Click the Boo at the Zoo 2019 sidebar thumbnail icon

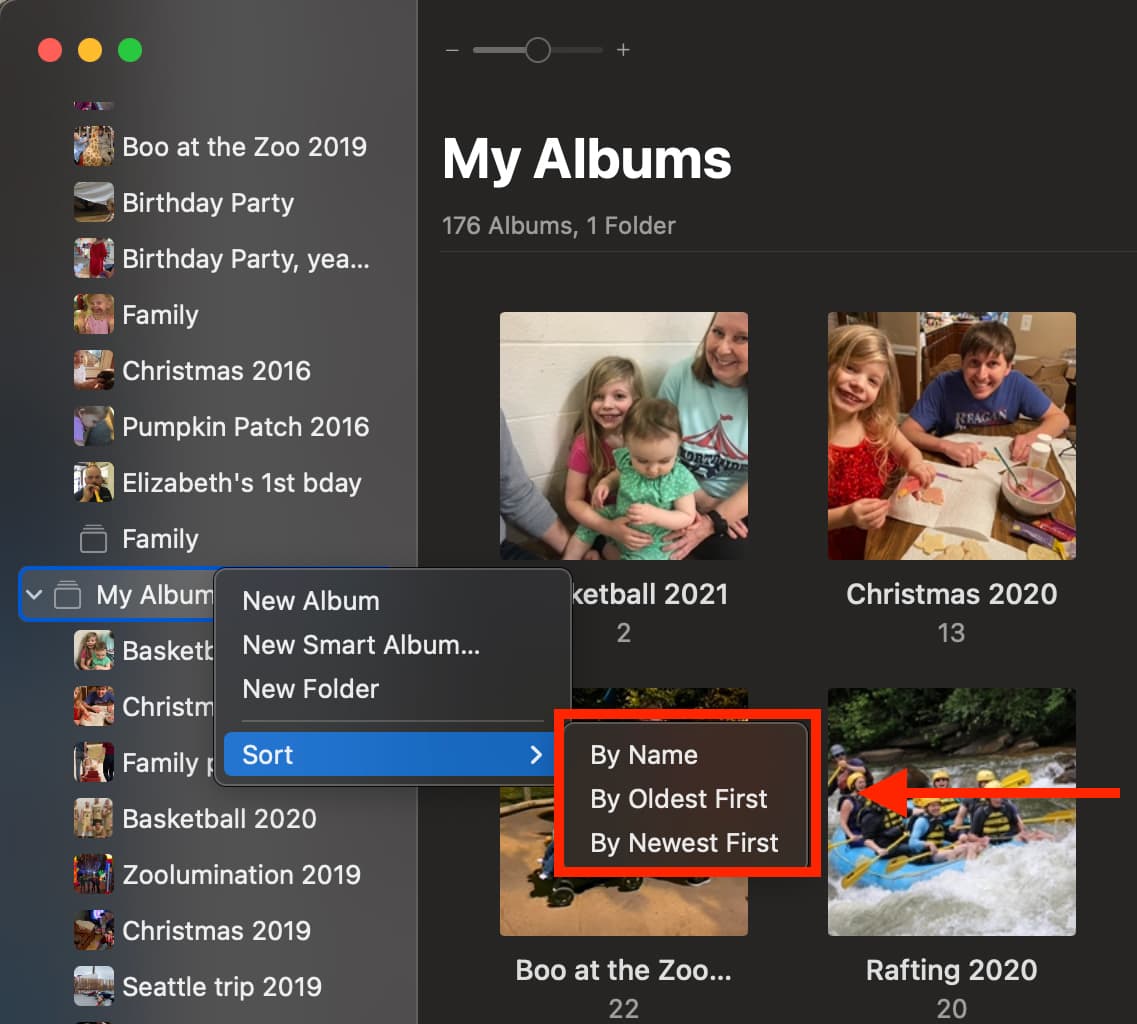93,147
